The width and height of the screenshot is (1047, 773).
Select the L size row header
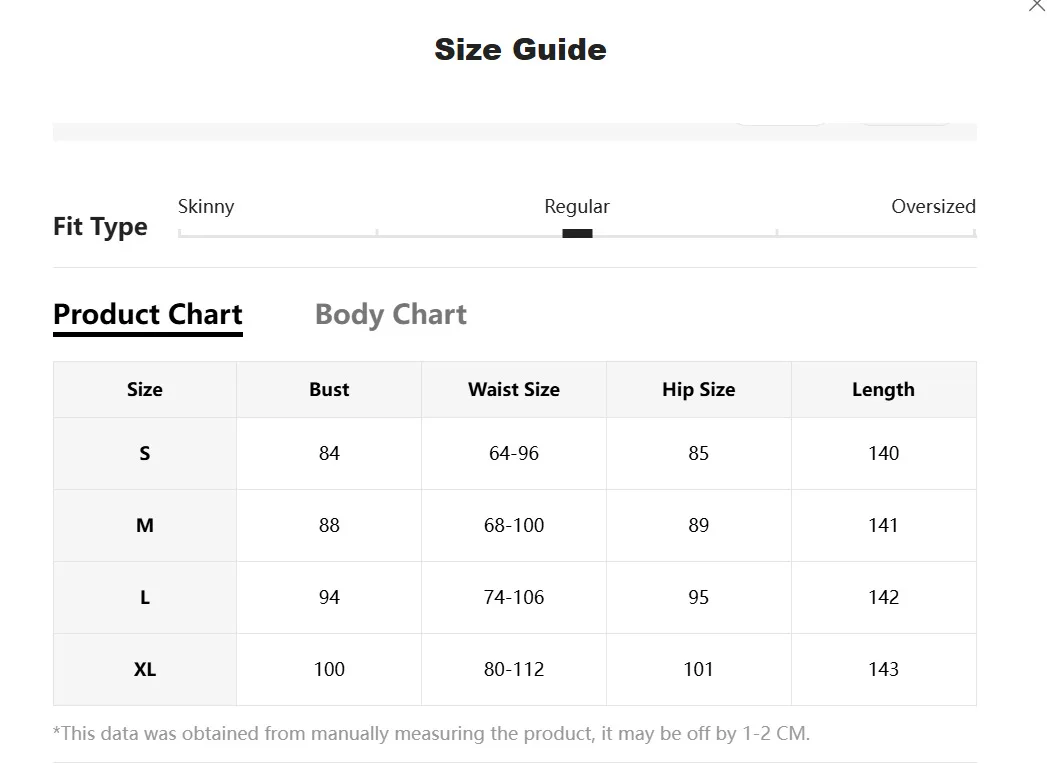[145, 597]
